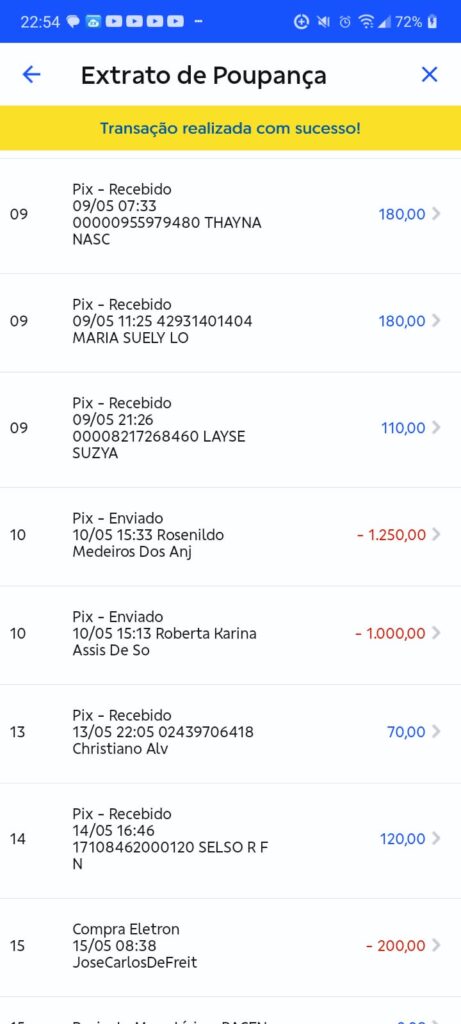Tap the Wi-Fi icon in the status bar
Viewport: 461px width, 1024px height.
pyautogui.click(x=366, y=22)
